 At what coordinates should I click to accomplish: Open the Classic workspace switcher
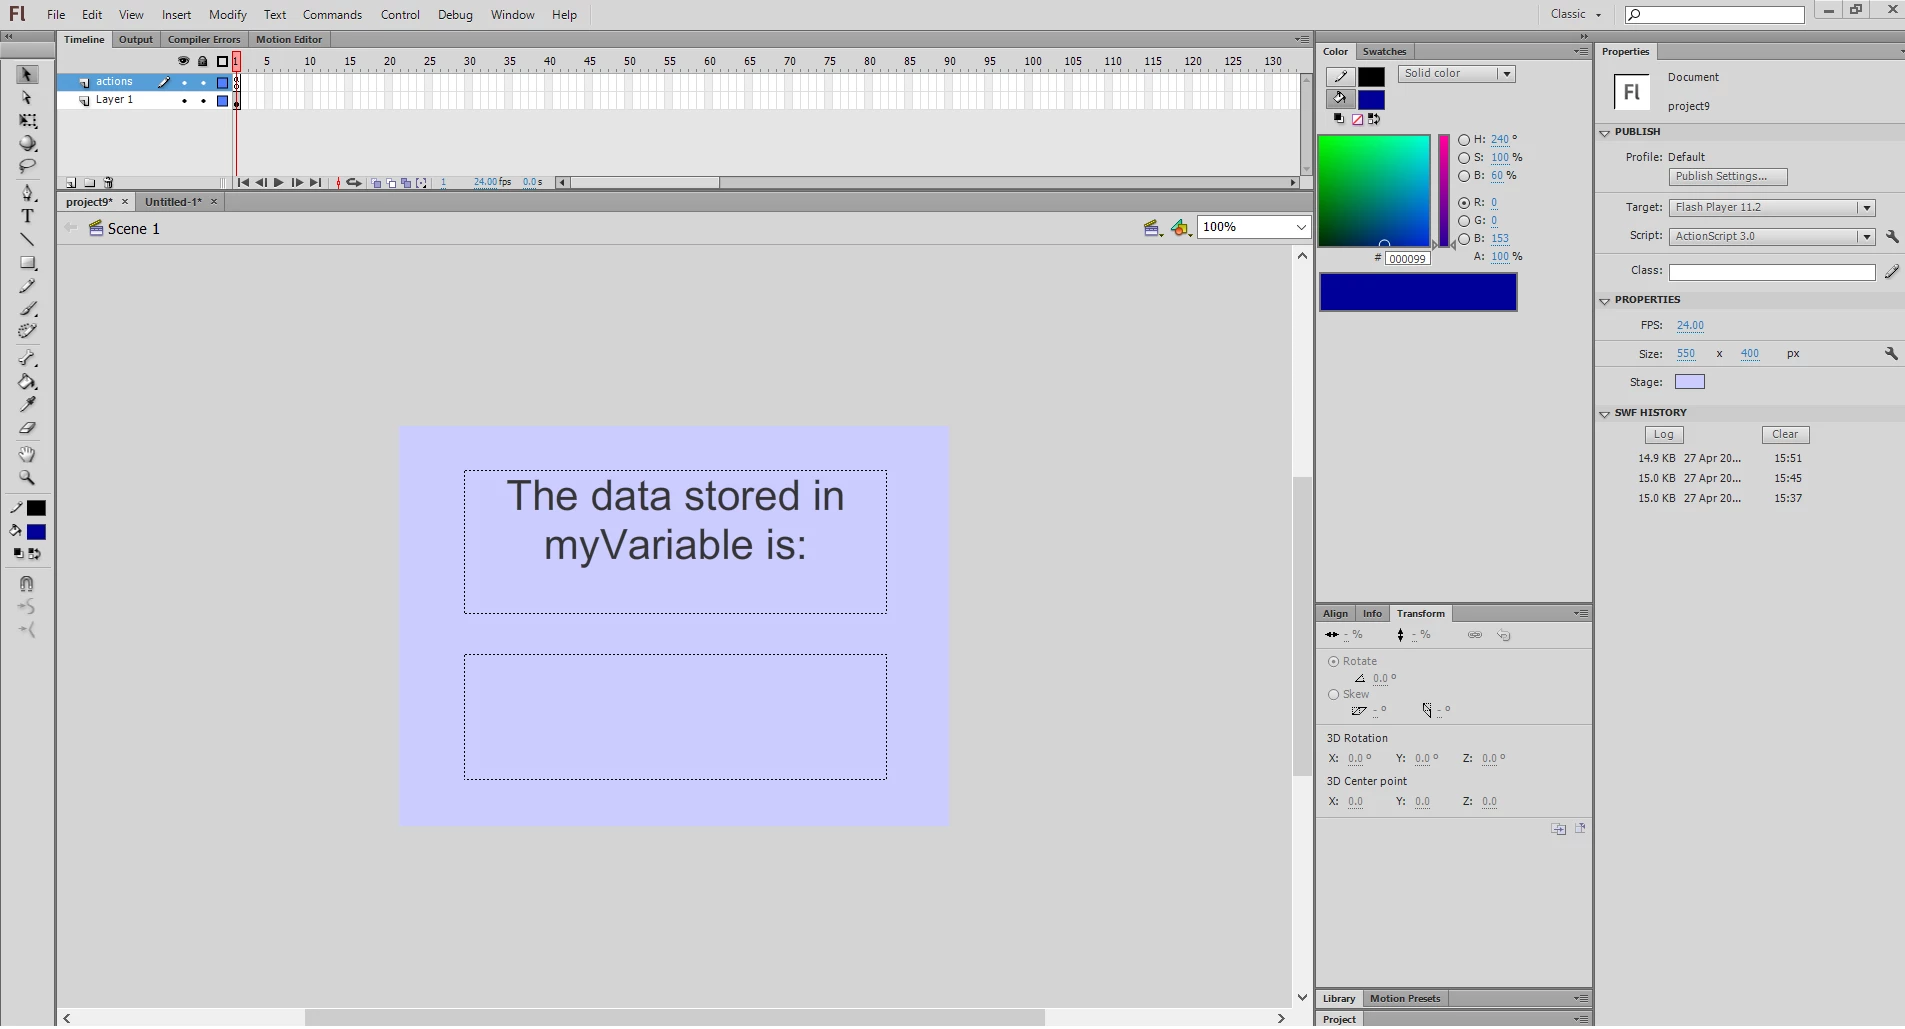(1576, 14)
